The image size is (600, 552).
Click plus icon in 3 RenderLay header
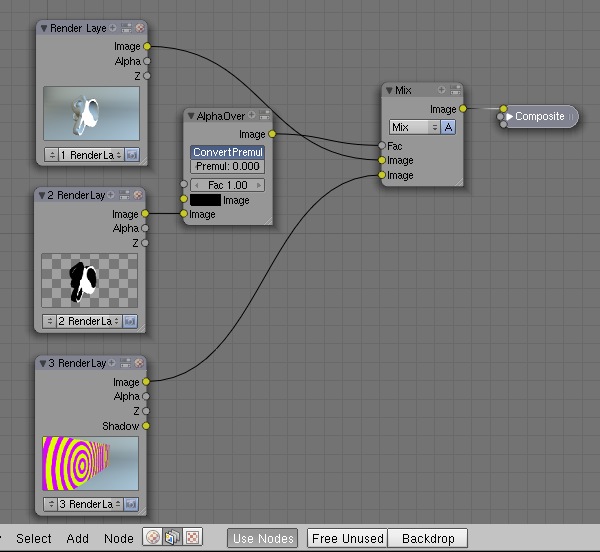pos(111,363)
